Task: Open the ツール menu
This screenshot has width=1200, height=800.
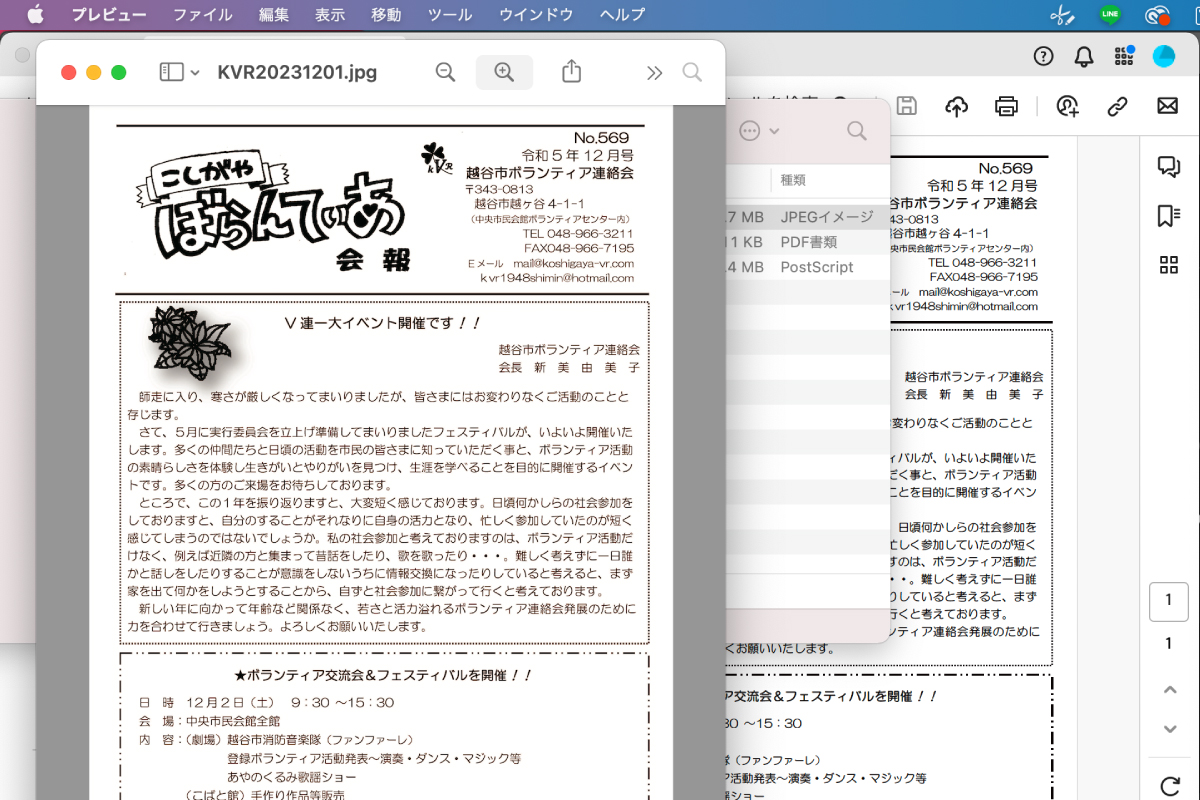Action: [x=449, y=14]
